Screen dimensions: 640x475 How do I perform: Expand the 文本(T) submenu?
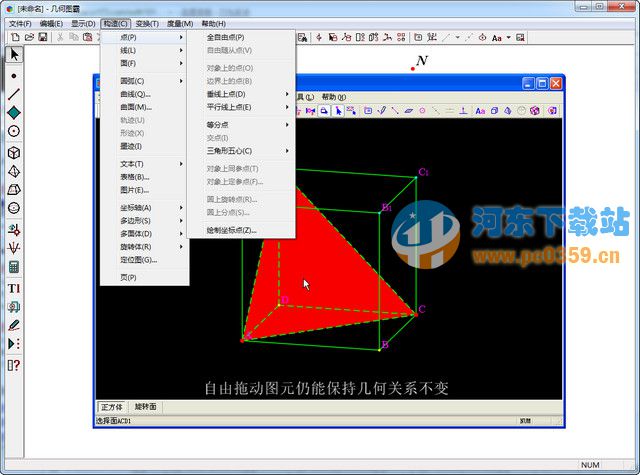144,164
